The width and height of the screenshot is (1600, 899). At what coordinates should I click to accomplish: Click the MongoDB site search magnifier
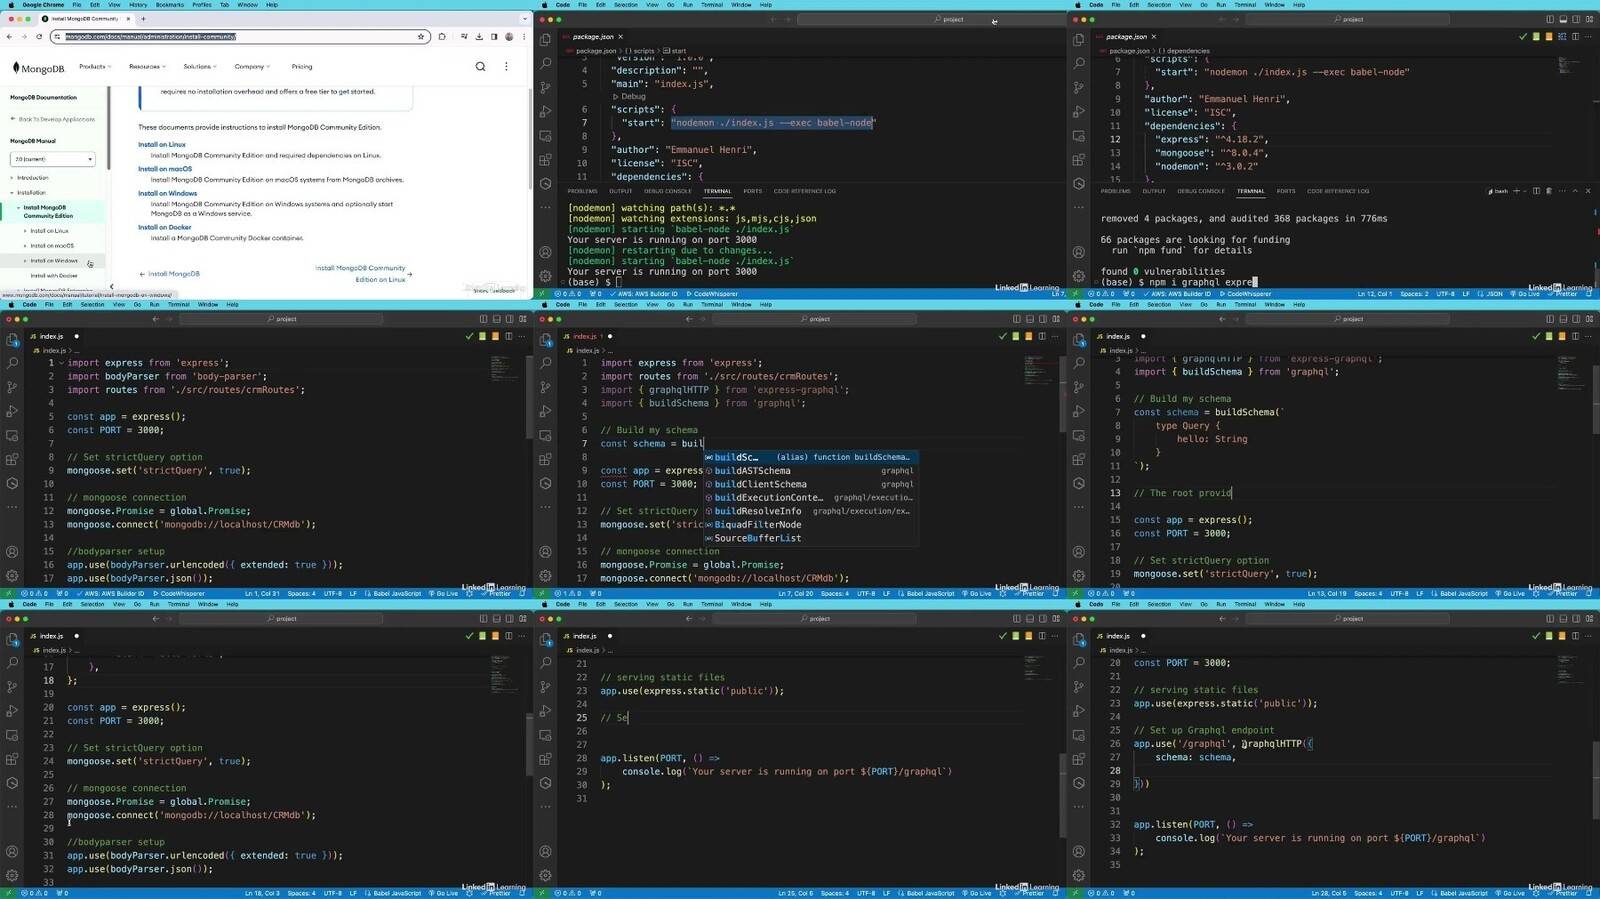click(480, 67)
